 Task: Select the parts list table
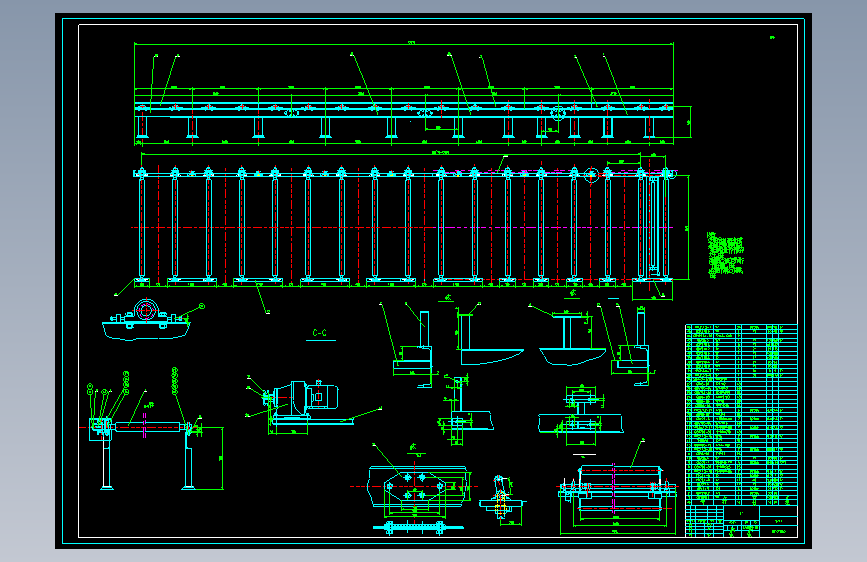[x=741, y=414]
